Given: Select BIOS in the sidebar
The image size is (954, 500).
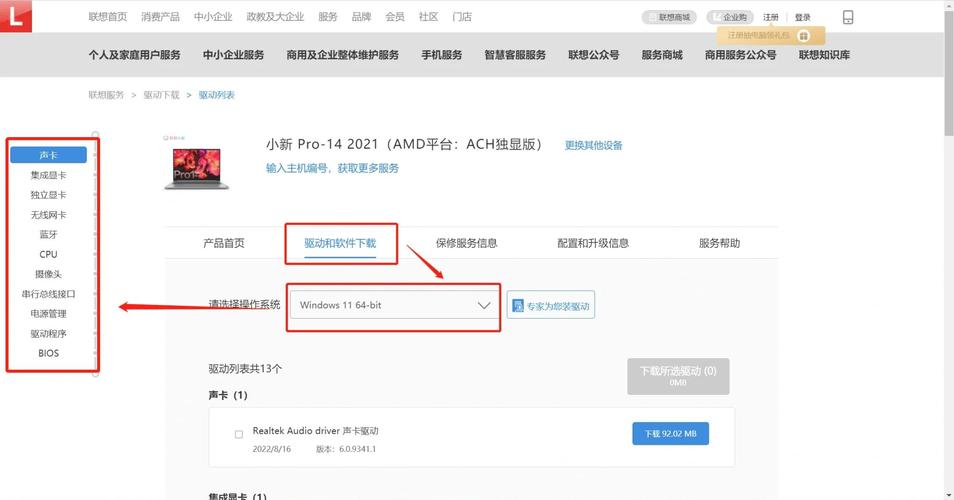Looking at the screenshot, I should 48,353.
